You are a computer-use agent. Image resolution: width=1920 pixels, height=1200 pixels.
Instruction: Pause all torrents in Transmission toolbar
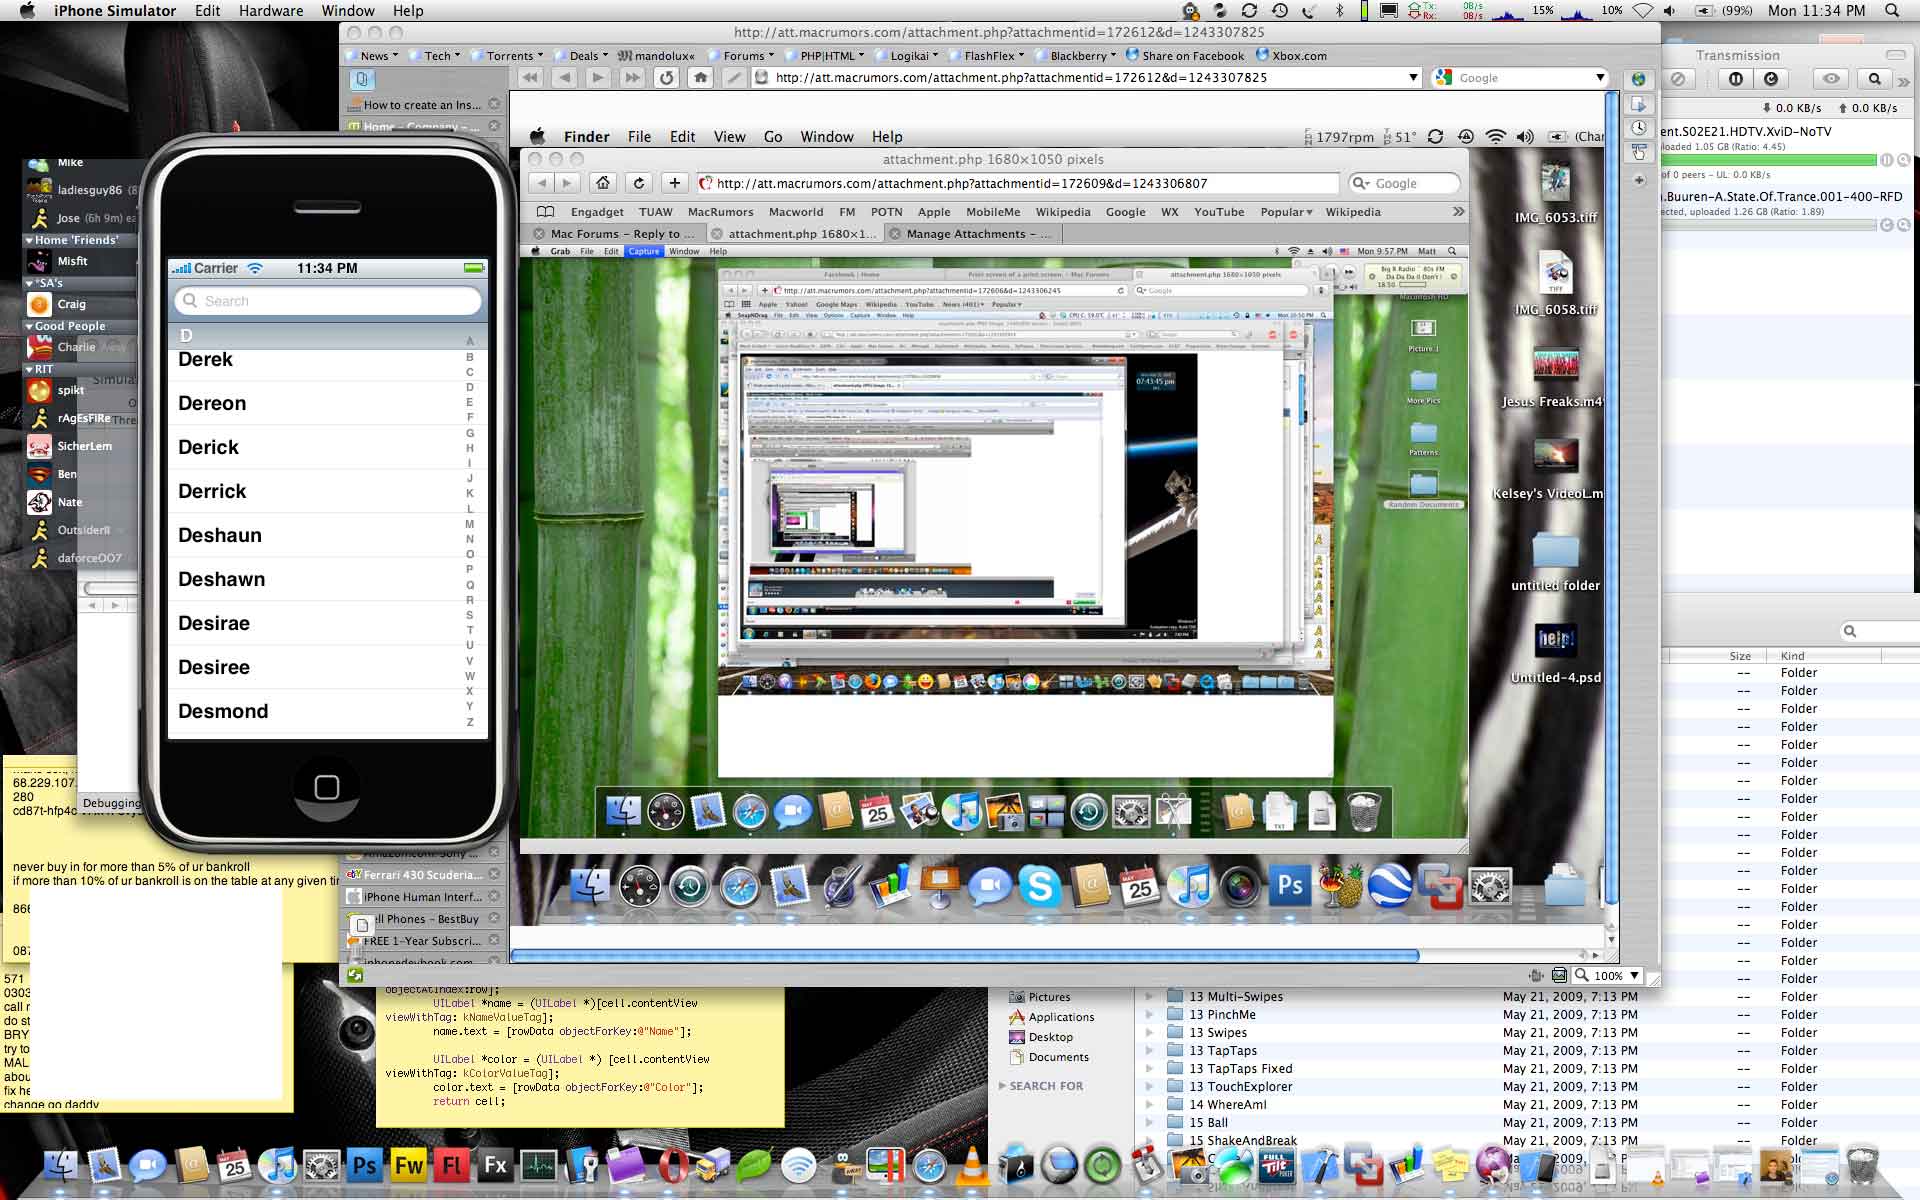[1736, 79]
